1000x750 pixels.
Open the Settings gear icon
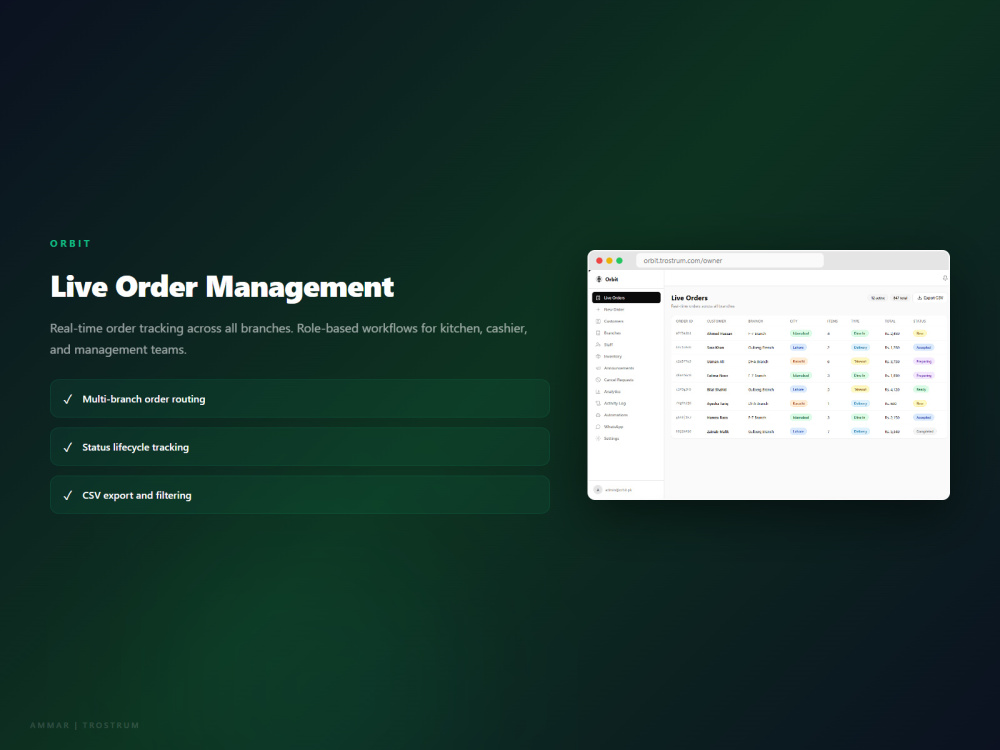click(598, 439)
